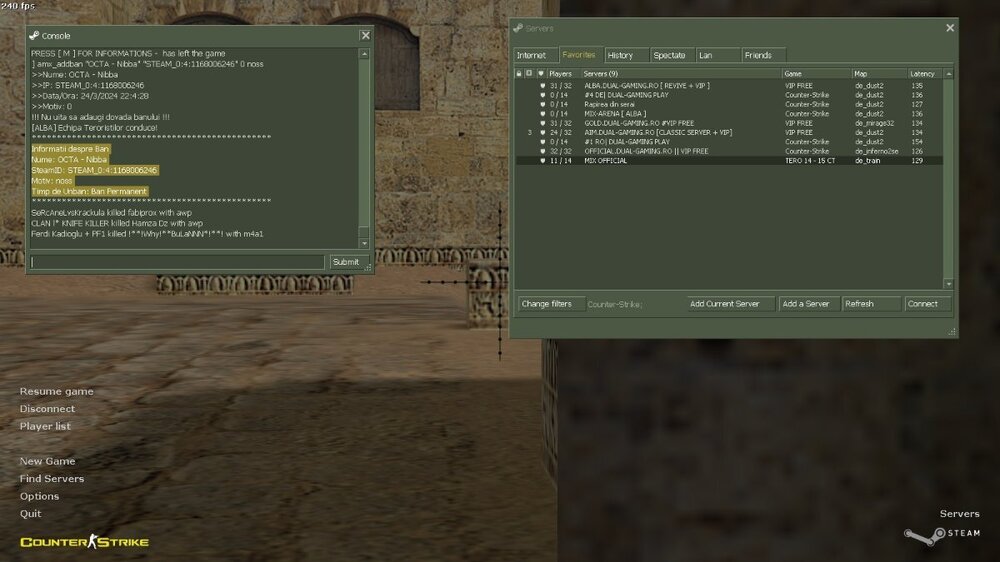Switch to the Internet tab
This screenshot has height=562, width=1000.
[x=532, y=55]
